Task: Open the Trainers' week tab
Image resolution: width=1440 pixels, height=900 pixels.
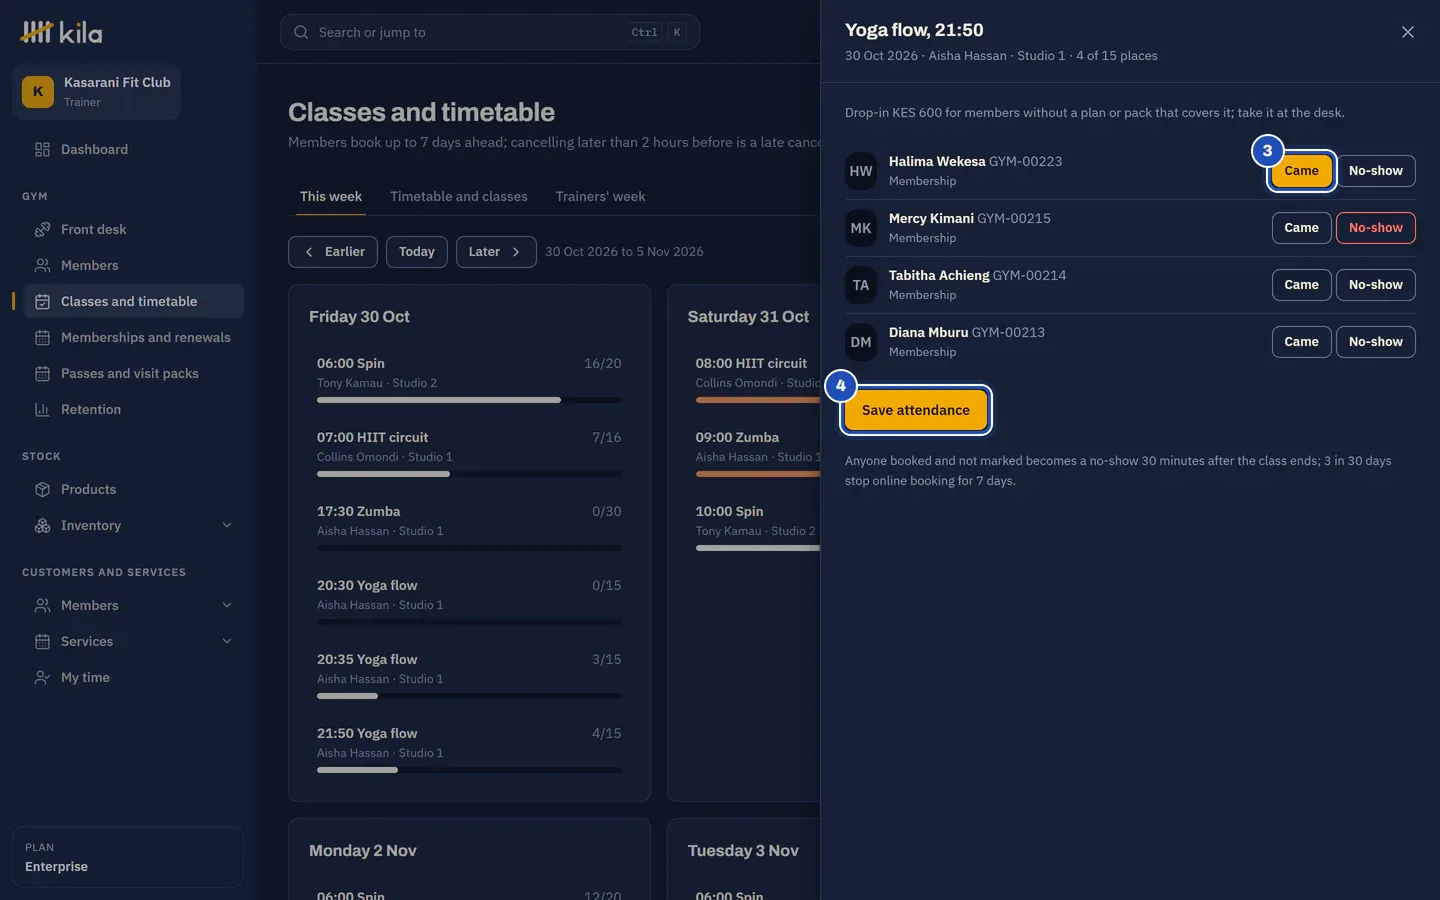Action: click(600, 196)
